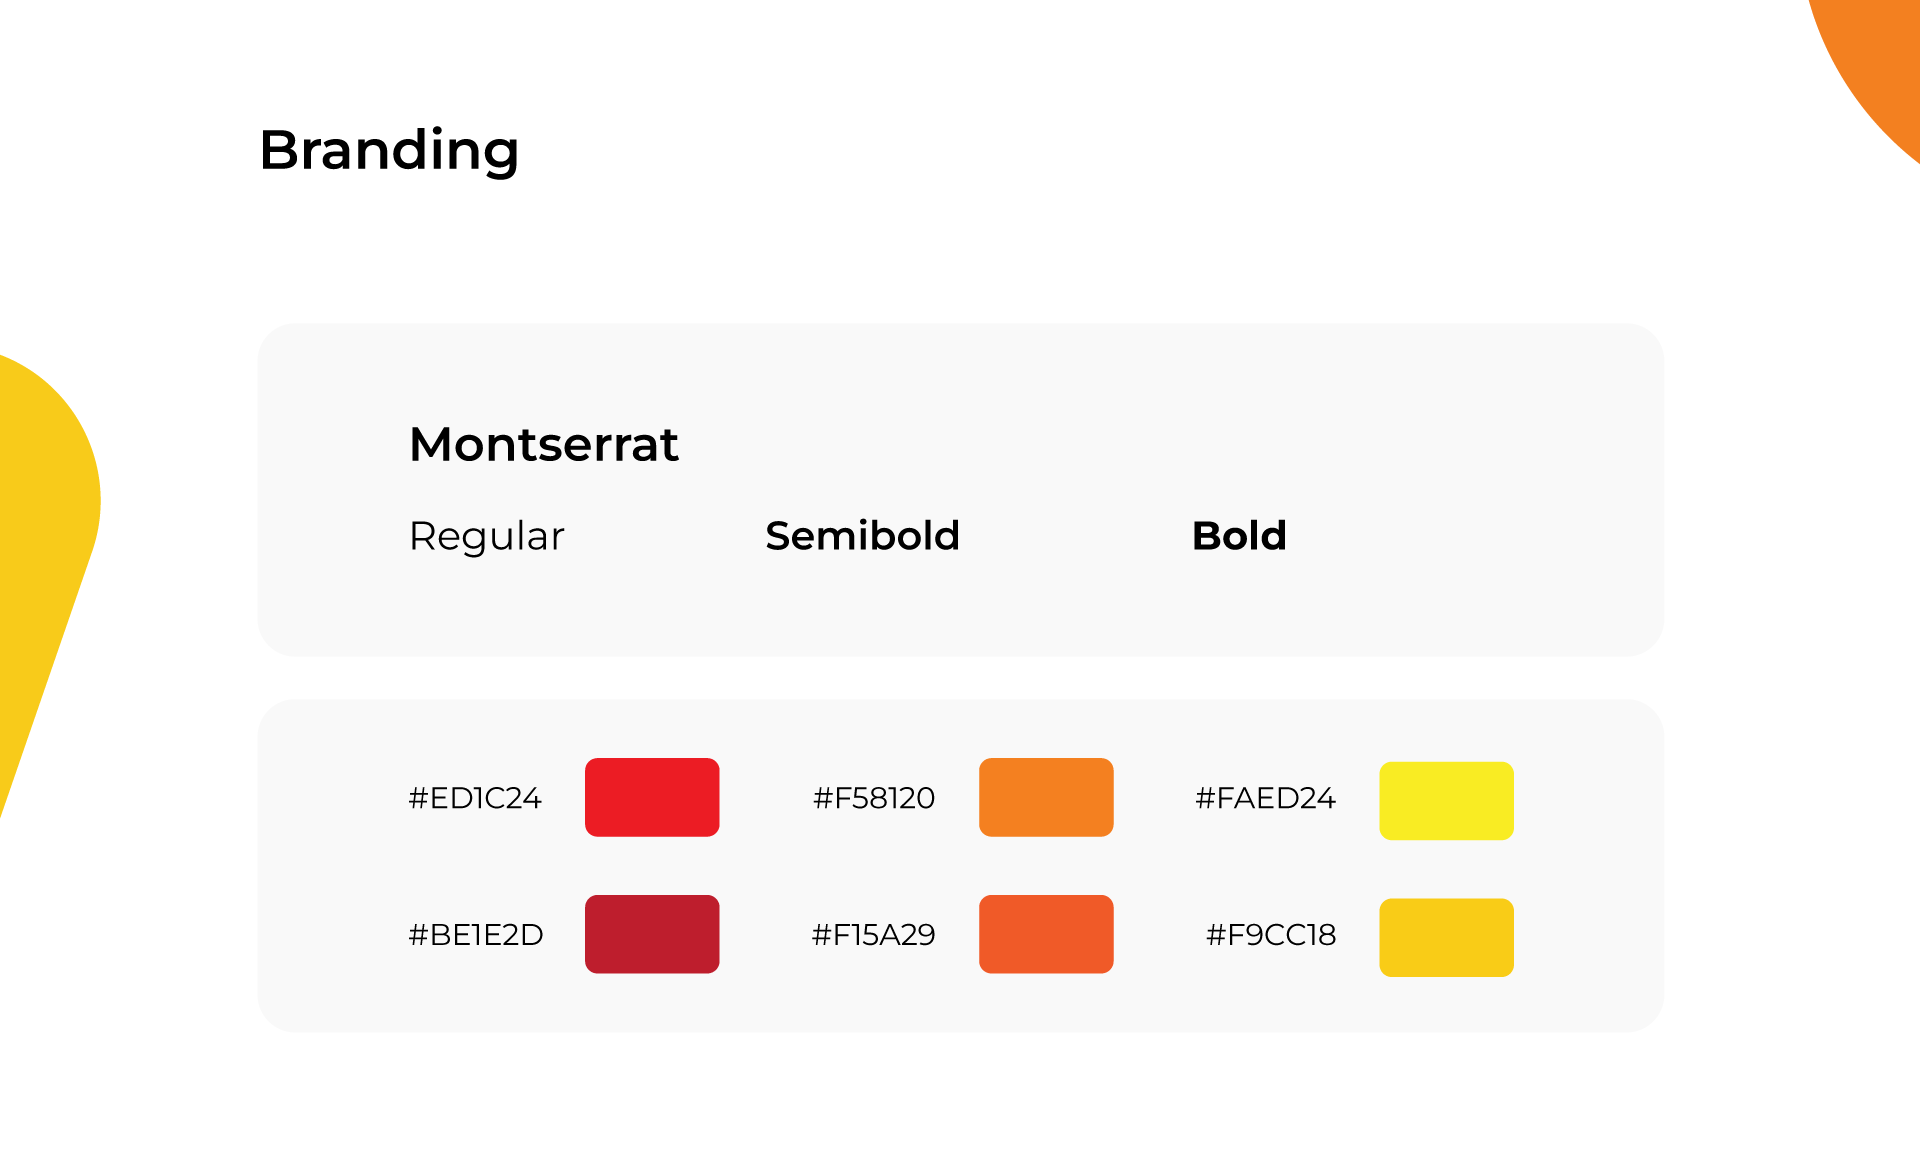Select the #F9CC18 hex code text
Screen dimensions: 1920x1168
pos(1271,935)
